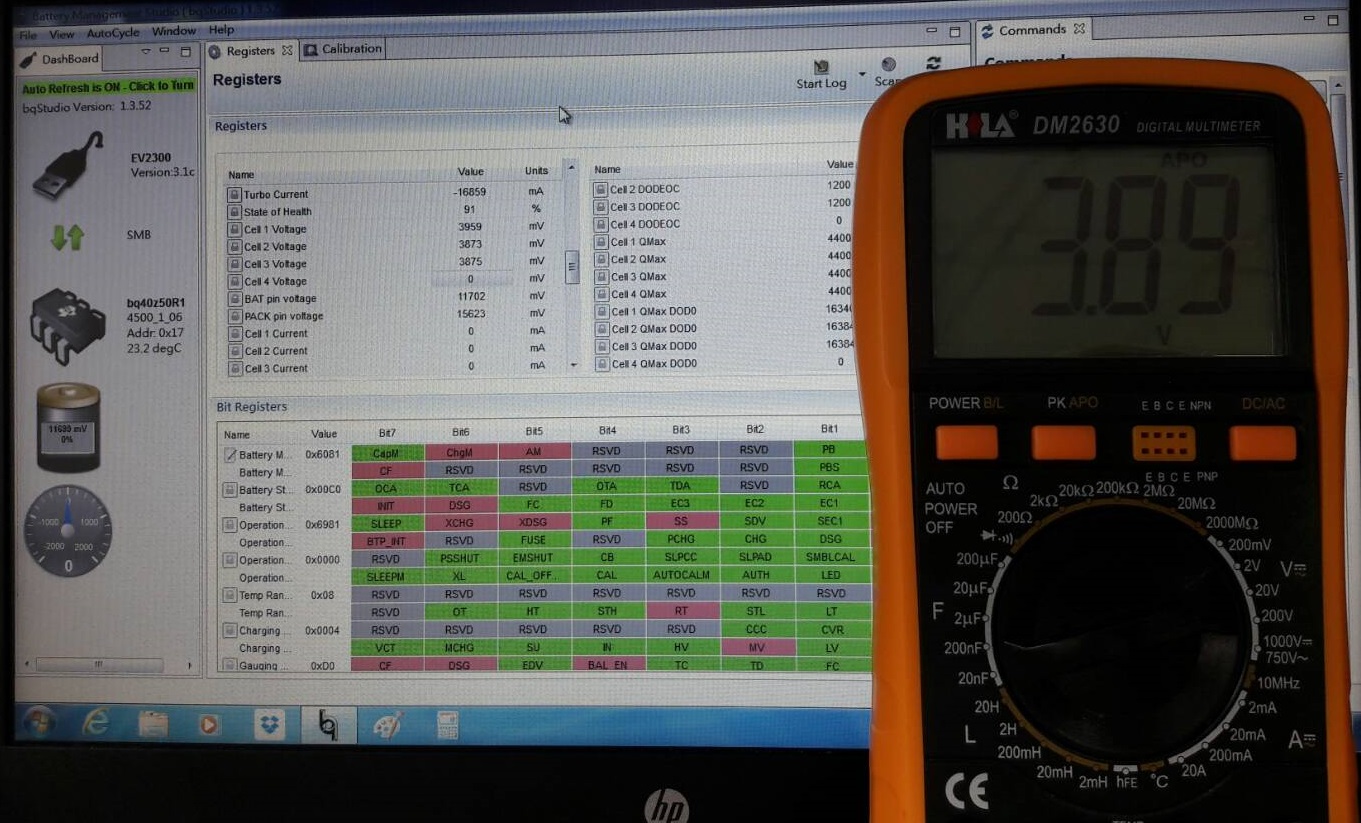Open bqStudio from the Windows taskbar
Screen dimensions: 1361x823
(x=328, y=725)
